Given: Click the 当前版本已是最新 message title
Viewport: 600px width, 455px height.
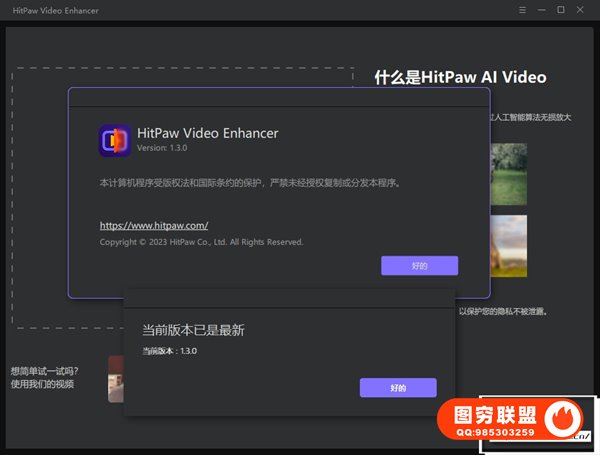Looking at the screenshot, I should pyautogui.click(x=193, y=330).
